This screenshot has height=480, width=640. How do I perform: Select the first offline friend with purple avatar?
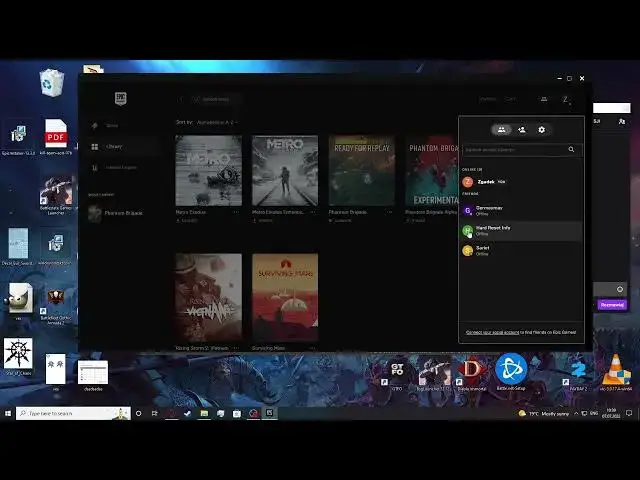(521, 211)
